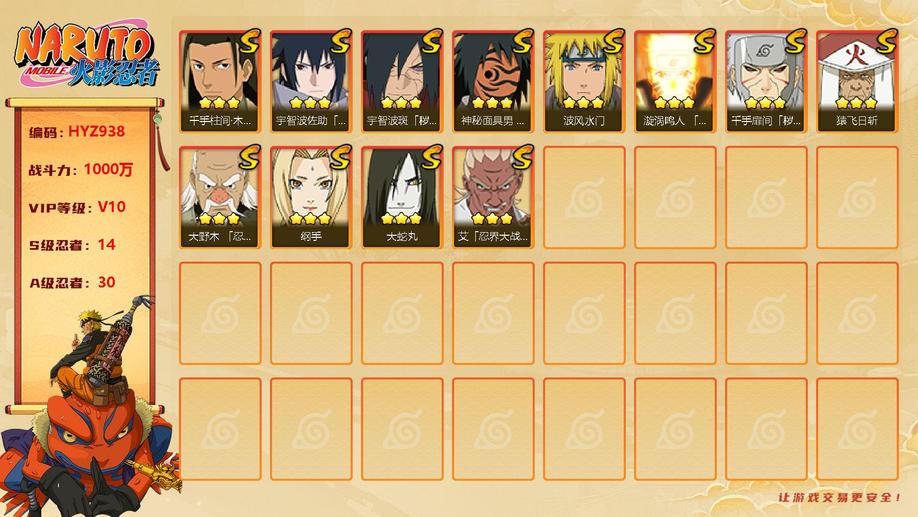Click the S rank badge on 波风水门 card
The image size is (918, 517).
[613, 41]
